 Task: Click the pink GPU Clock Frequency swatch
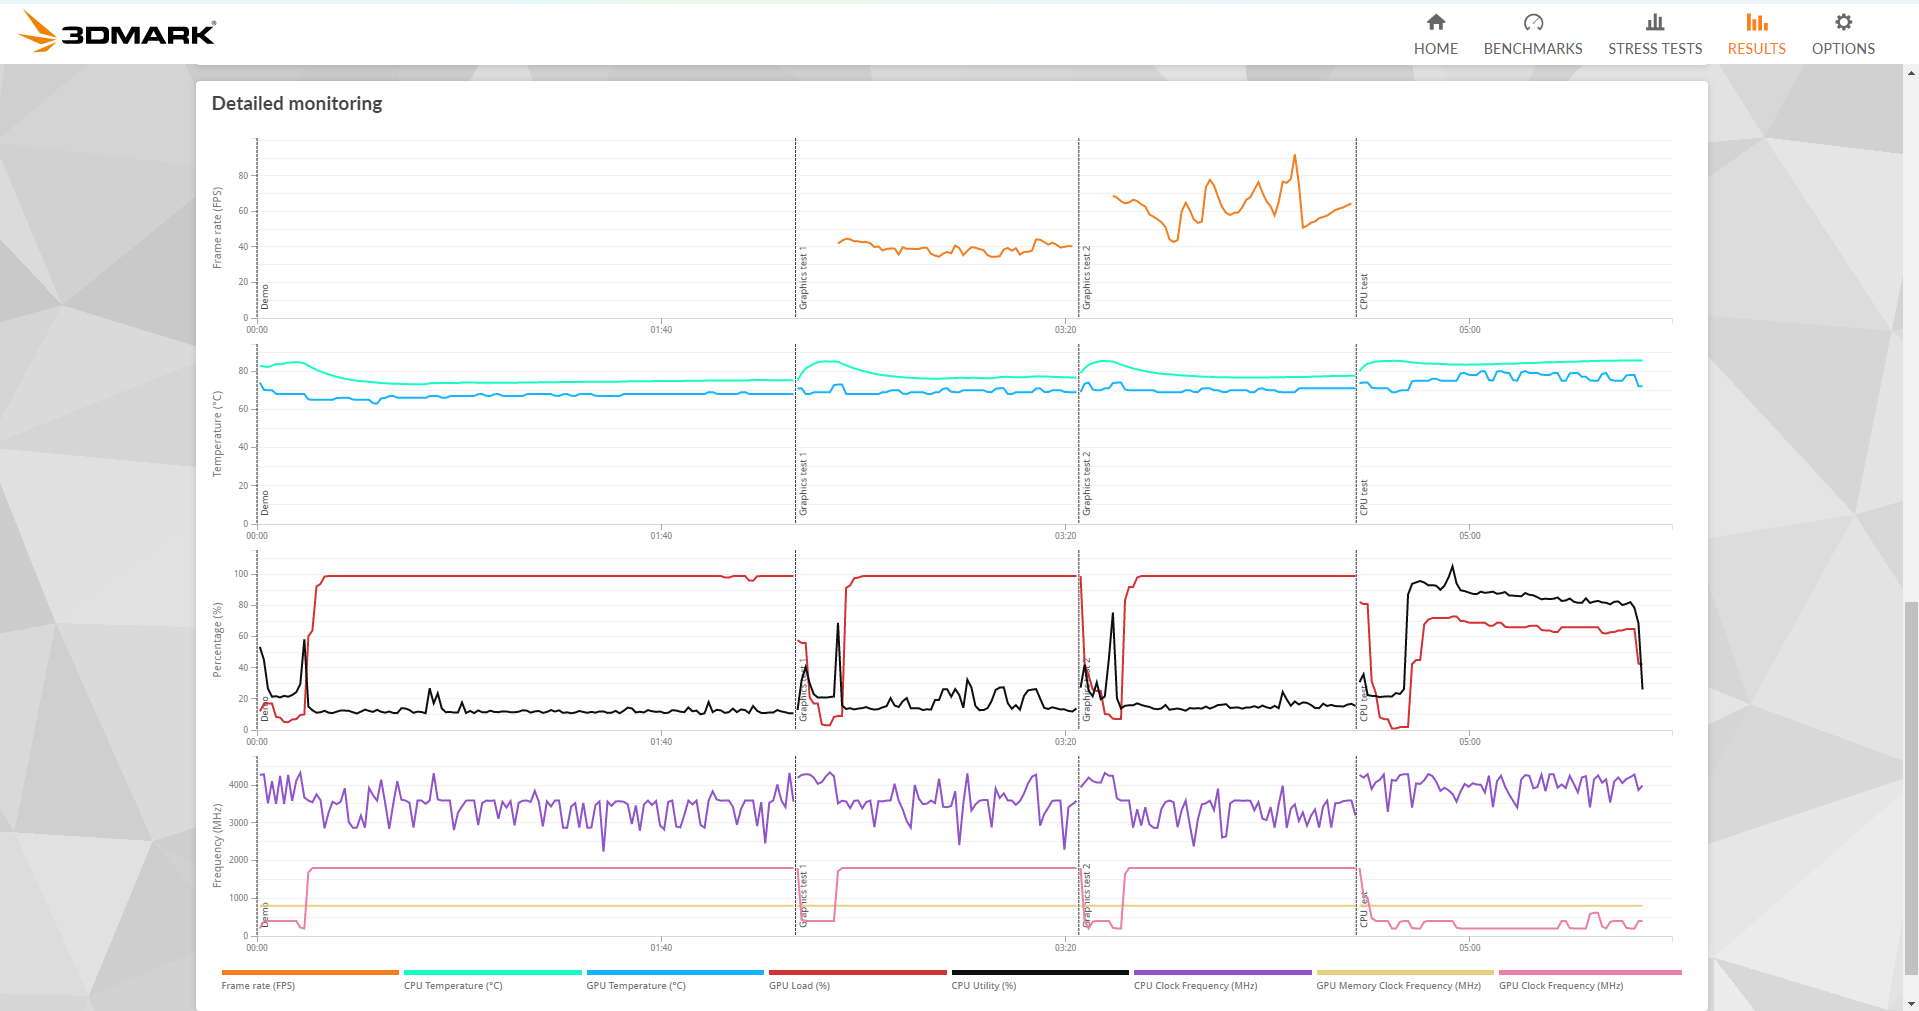click(x=1588, y=972)
